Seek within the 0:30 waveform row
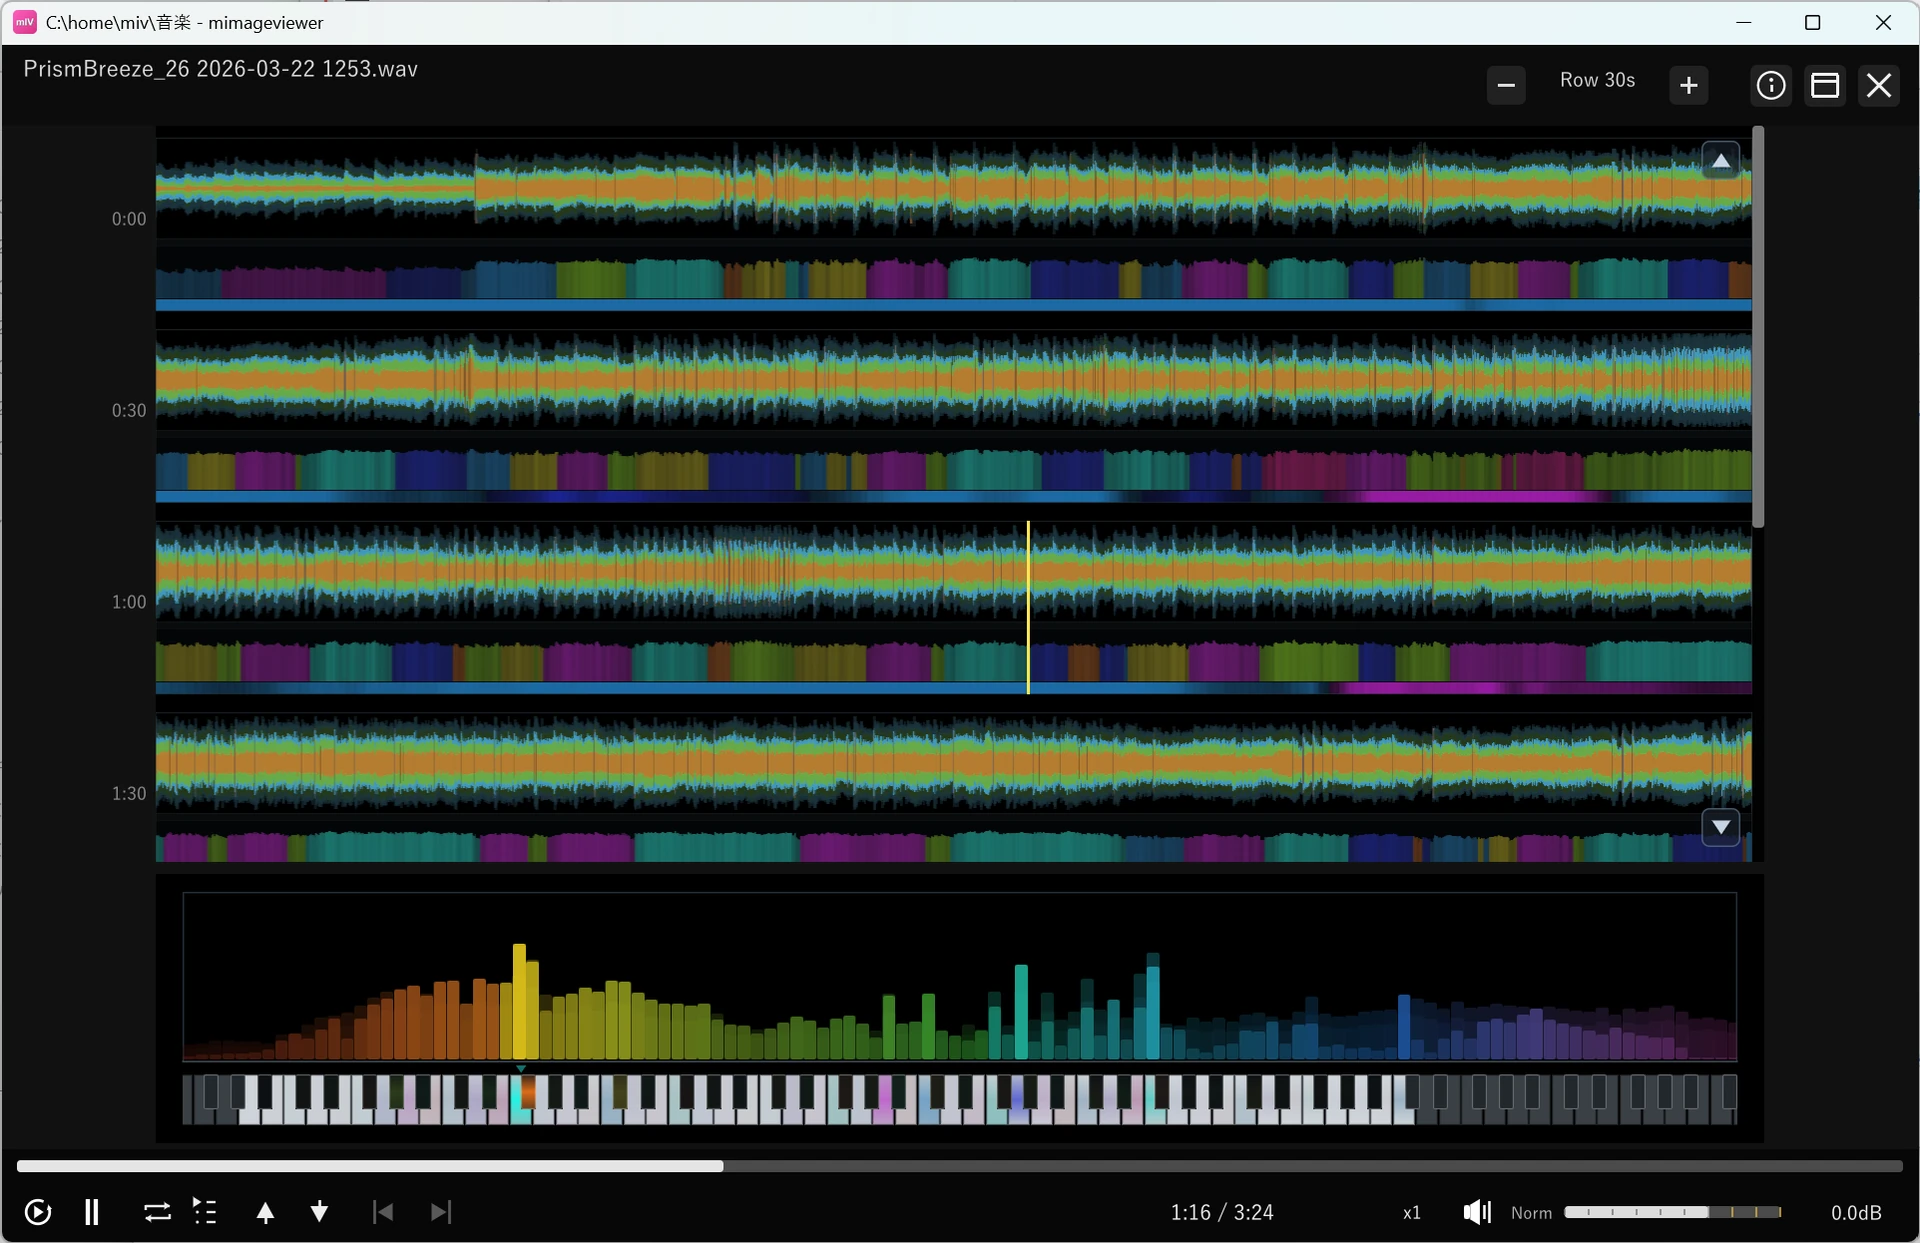The image size is (1920, 1243). click(x=953, y=380)
